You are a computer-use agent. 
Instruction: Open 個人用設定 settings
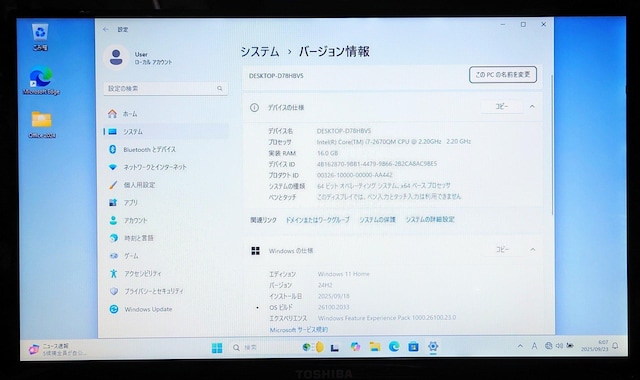166,185
